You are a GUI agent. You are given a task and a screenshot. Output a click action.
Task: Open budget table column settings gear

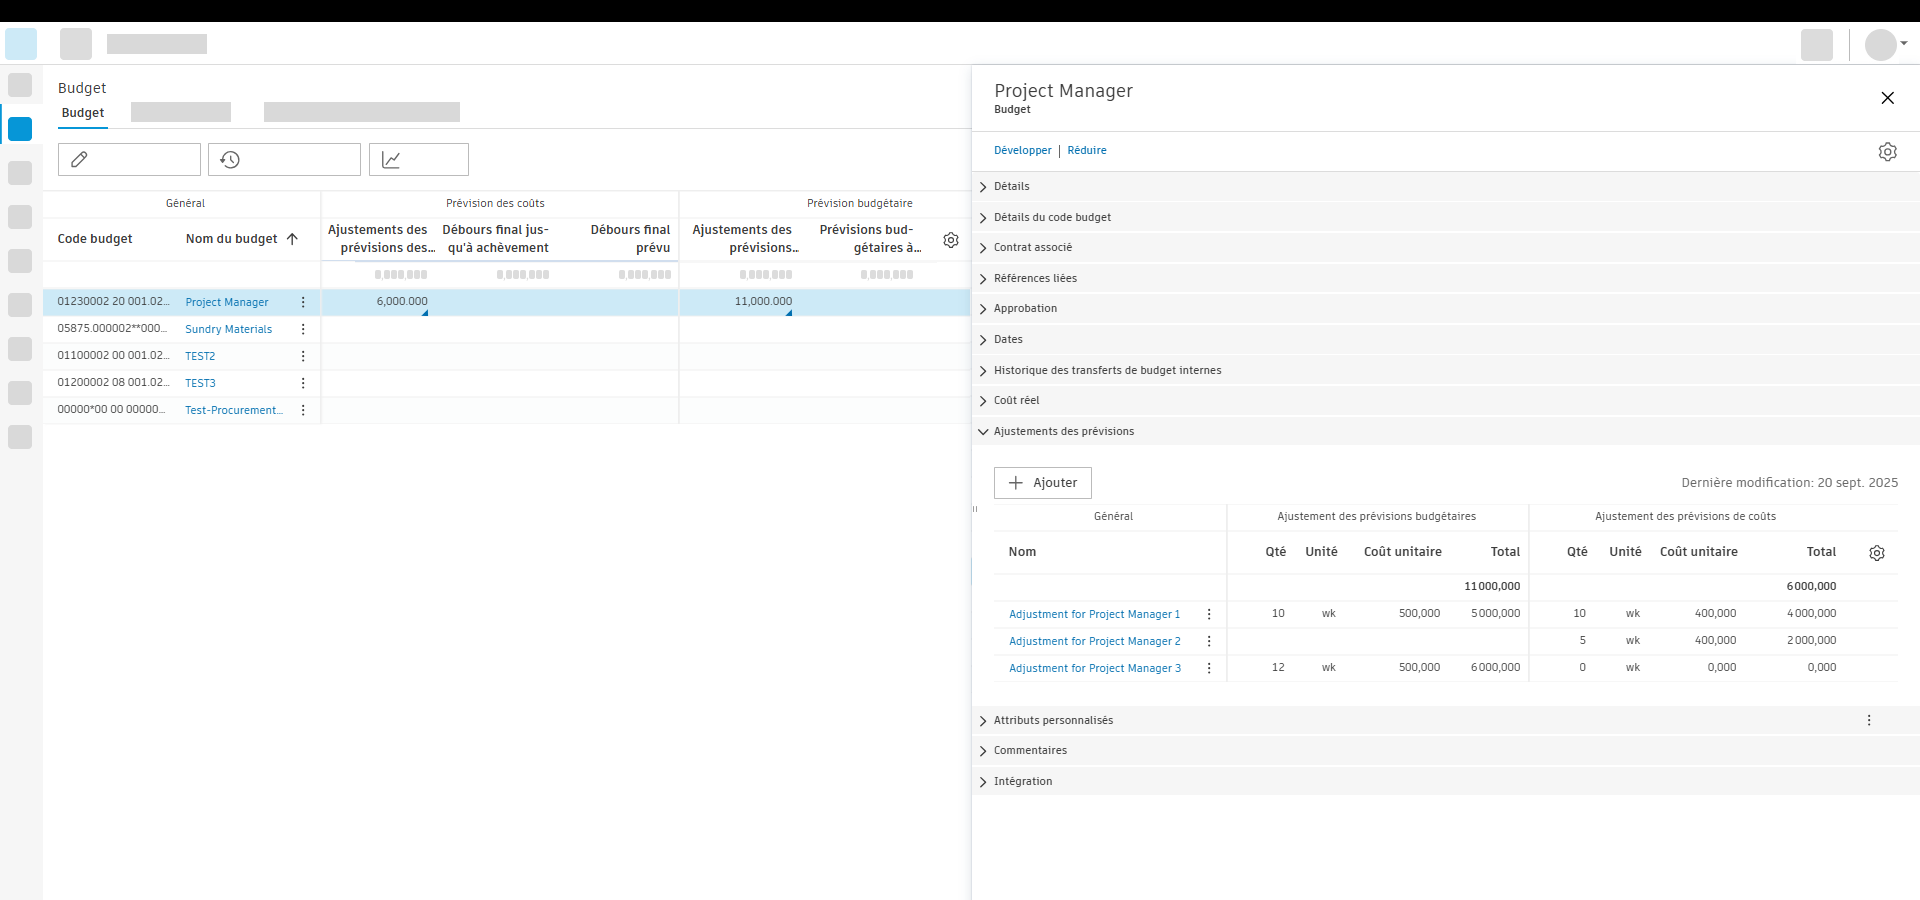pyautogui.click(x=951, y=240)
